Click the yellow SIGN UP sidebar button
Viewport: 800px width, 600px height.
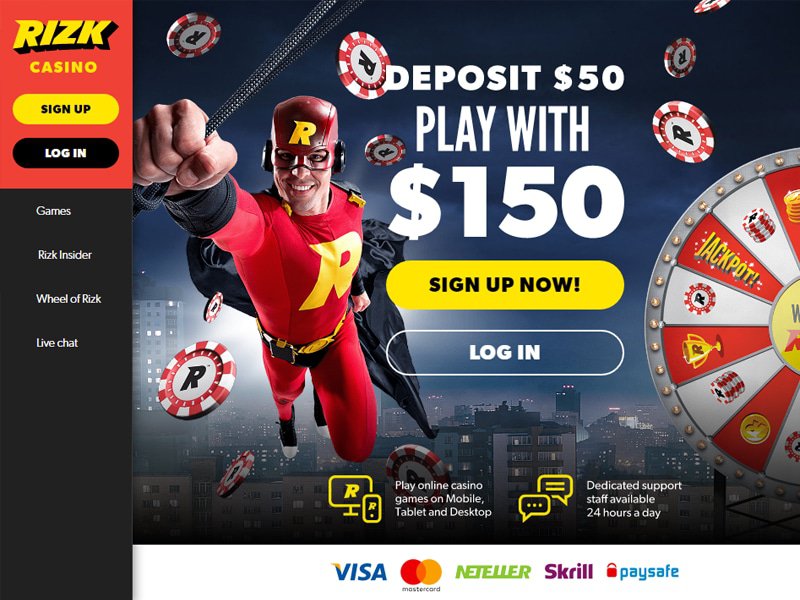66,109
